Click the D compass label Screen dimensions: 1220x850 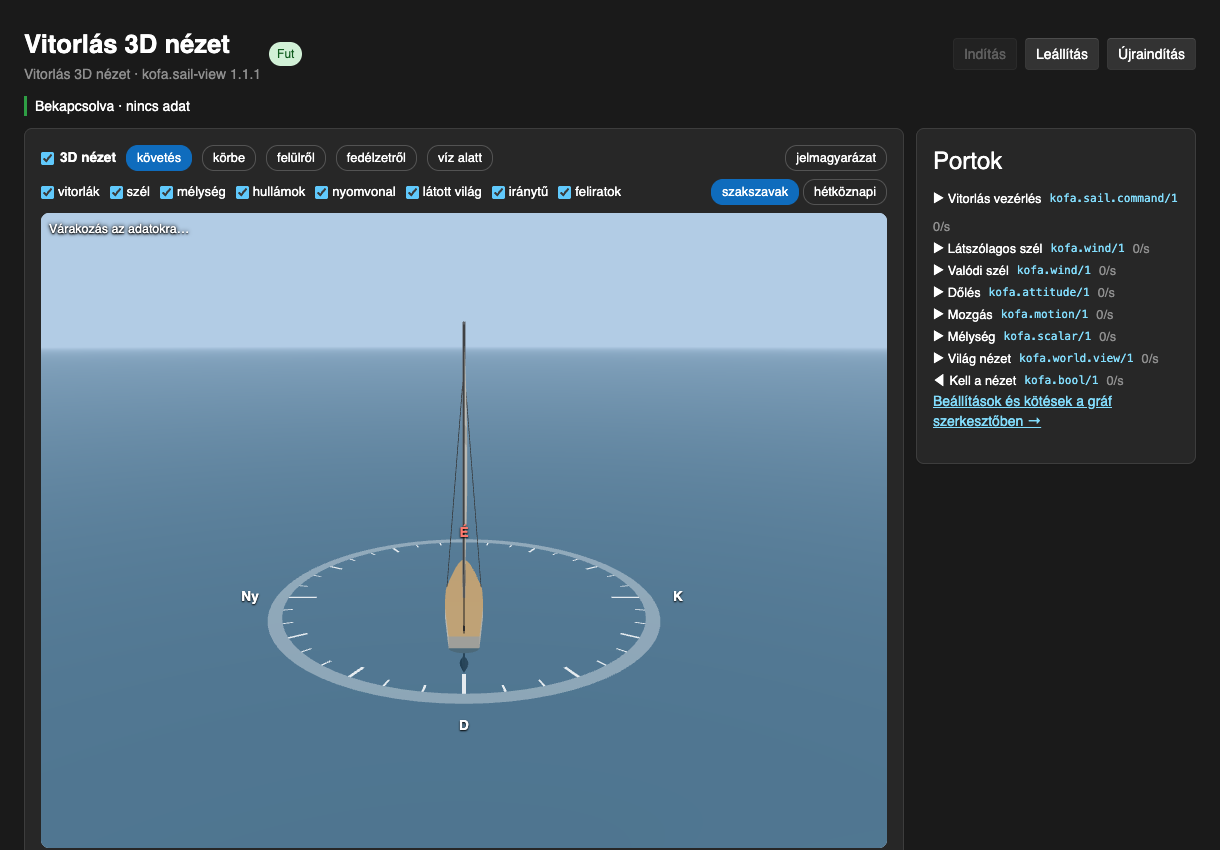point(464,725)
